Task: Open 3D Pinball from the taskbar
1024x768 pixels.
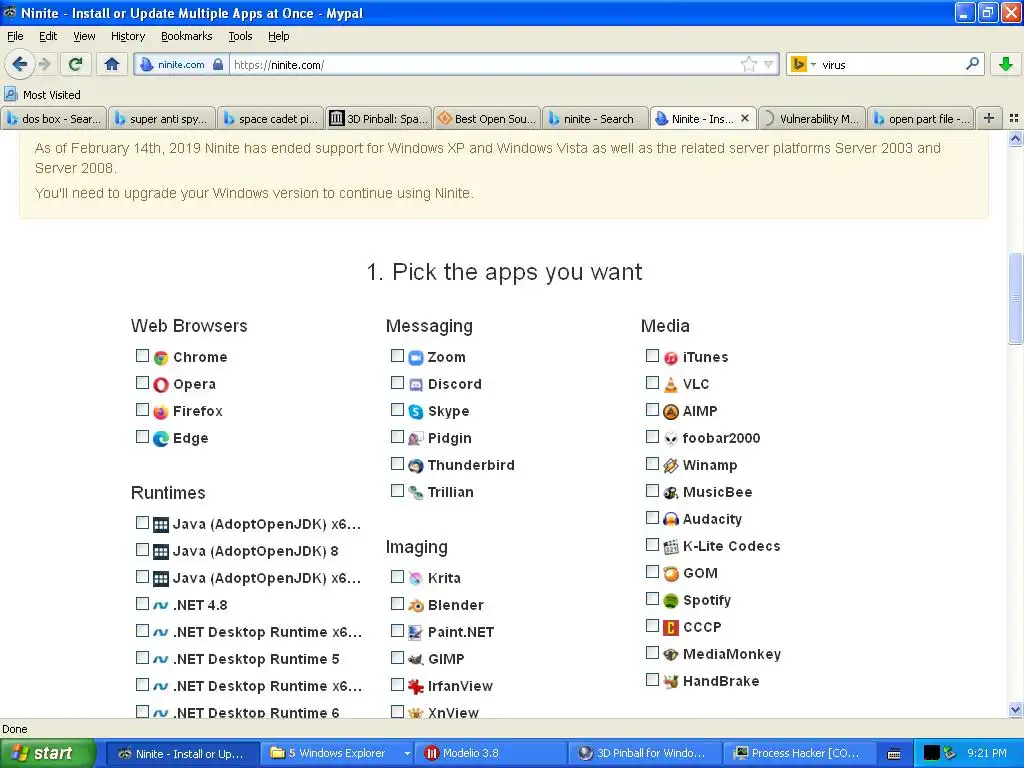Action: tap(646, 753)
